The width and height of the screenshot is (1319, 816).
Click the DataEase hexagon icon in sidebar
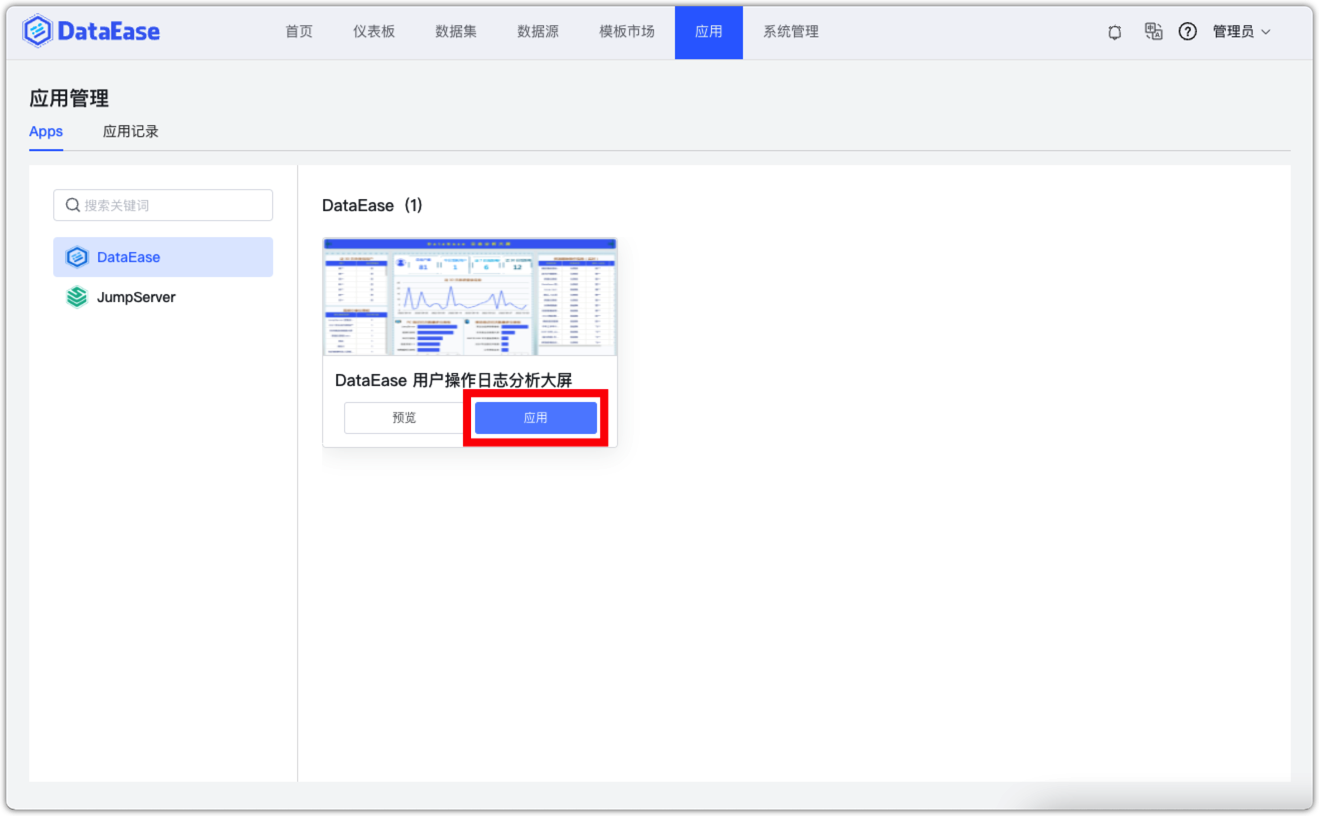[x=77, y=257]
